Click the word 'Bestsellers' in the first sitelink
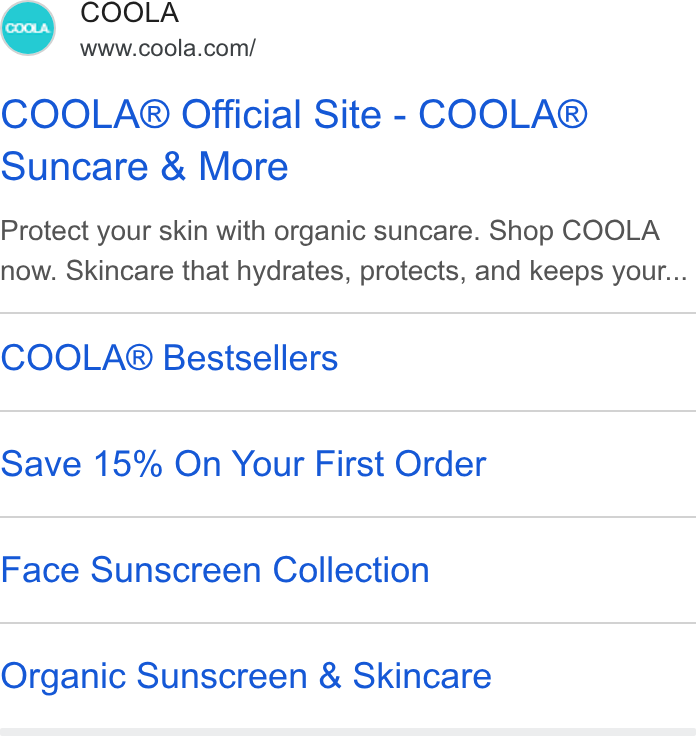 coord(250,358)
